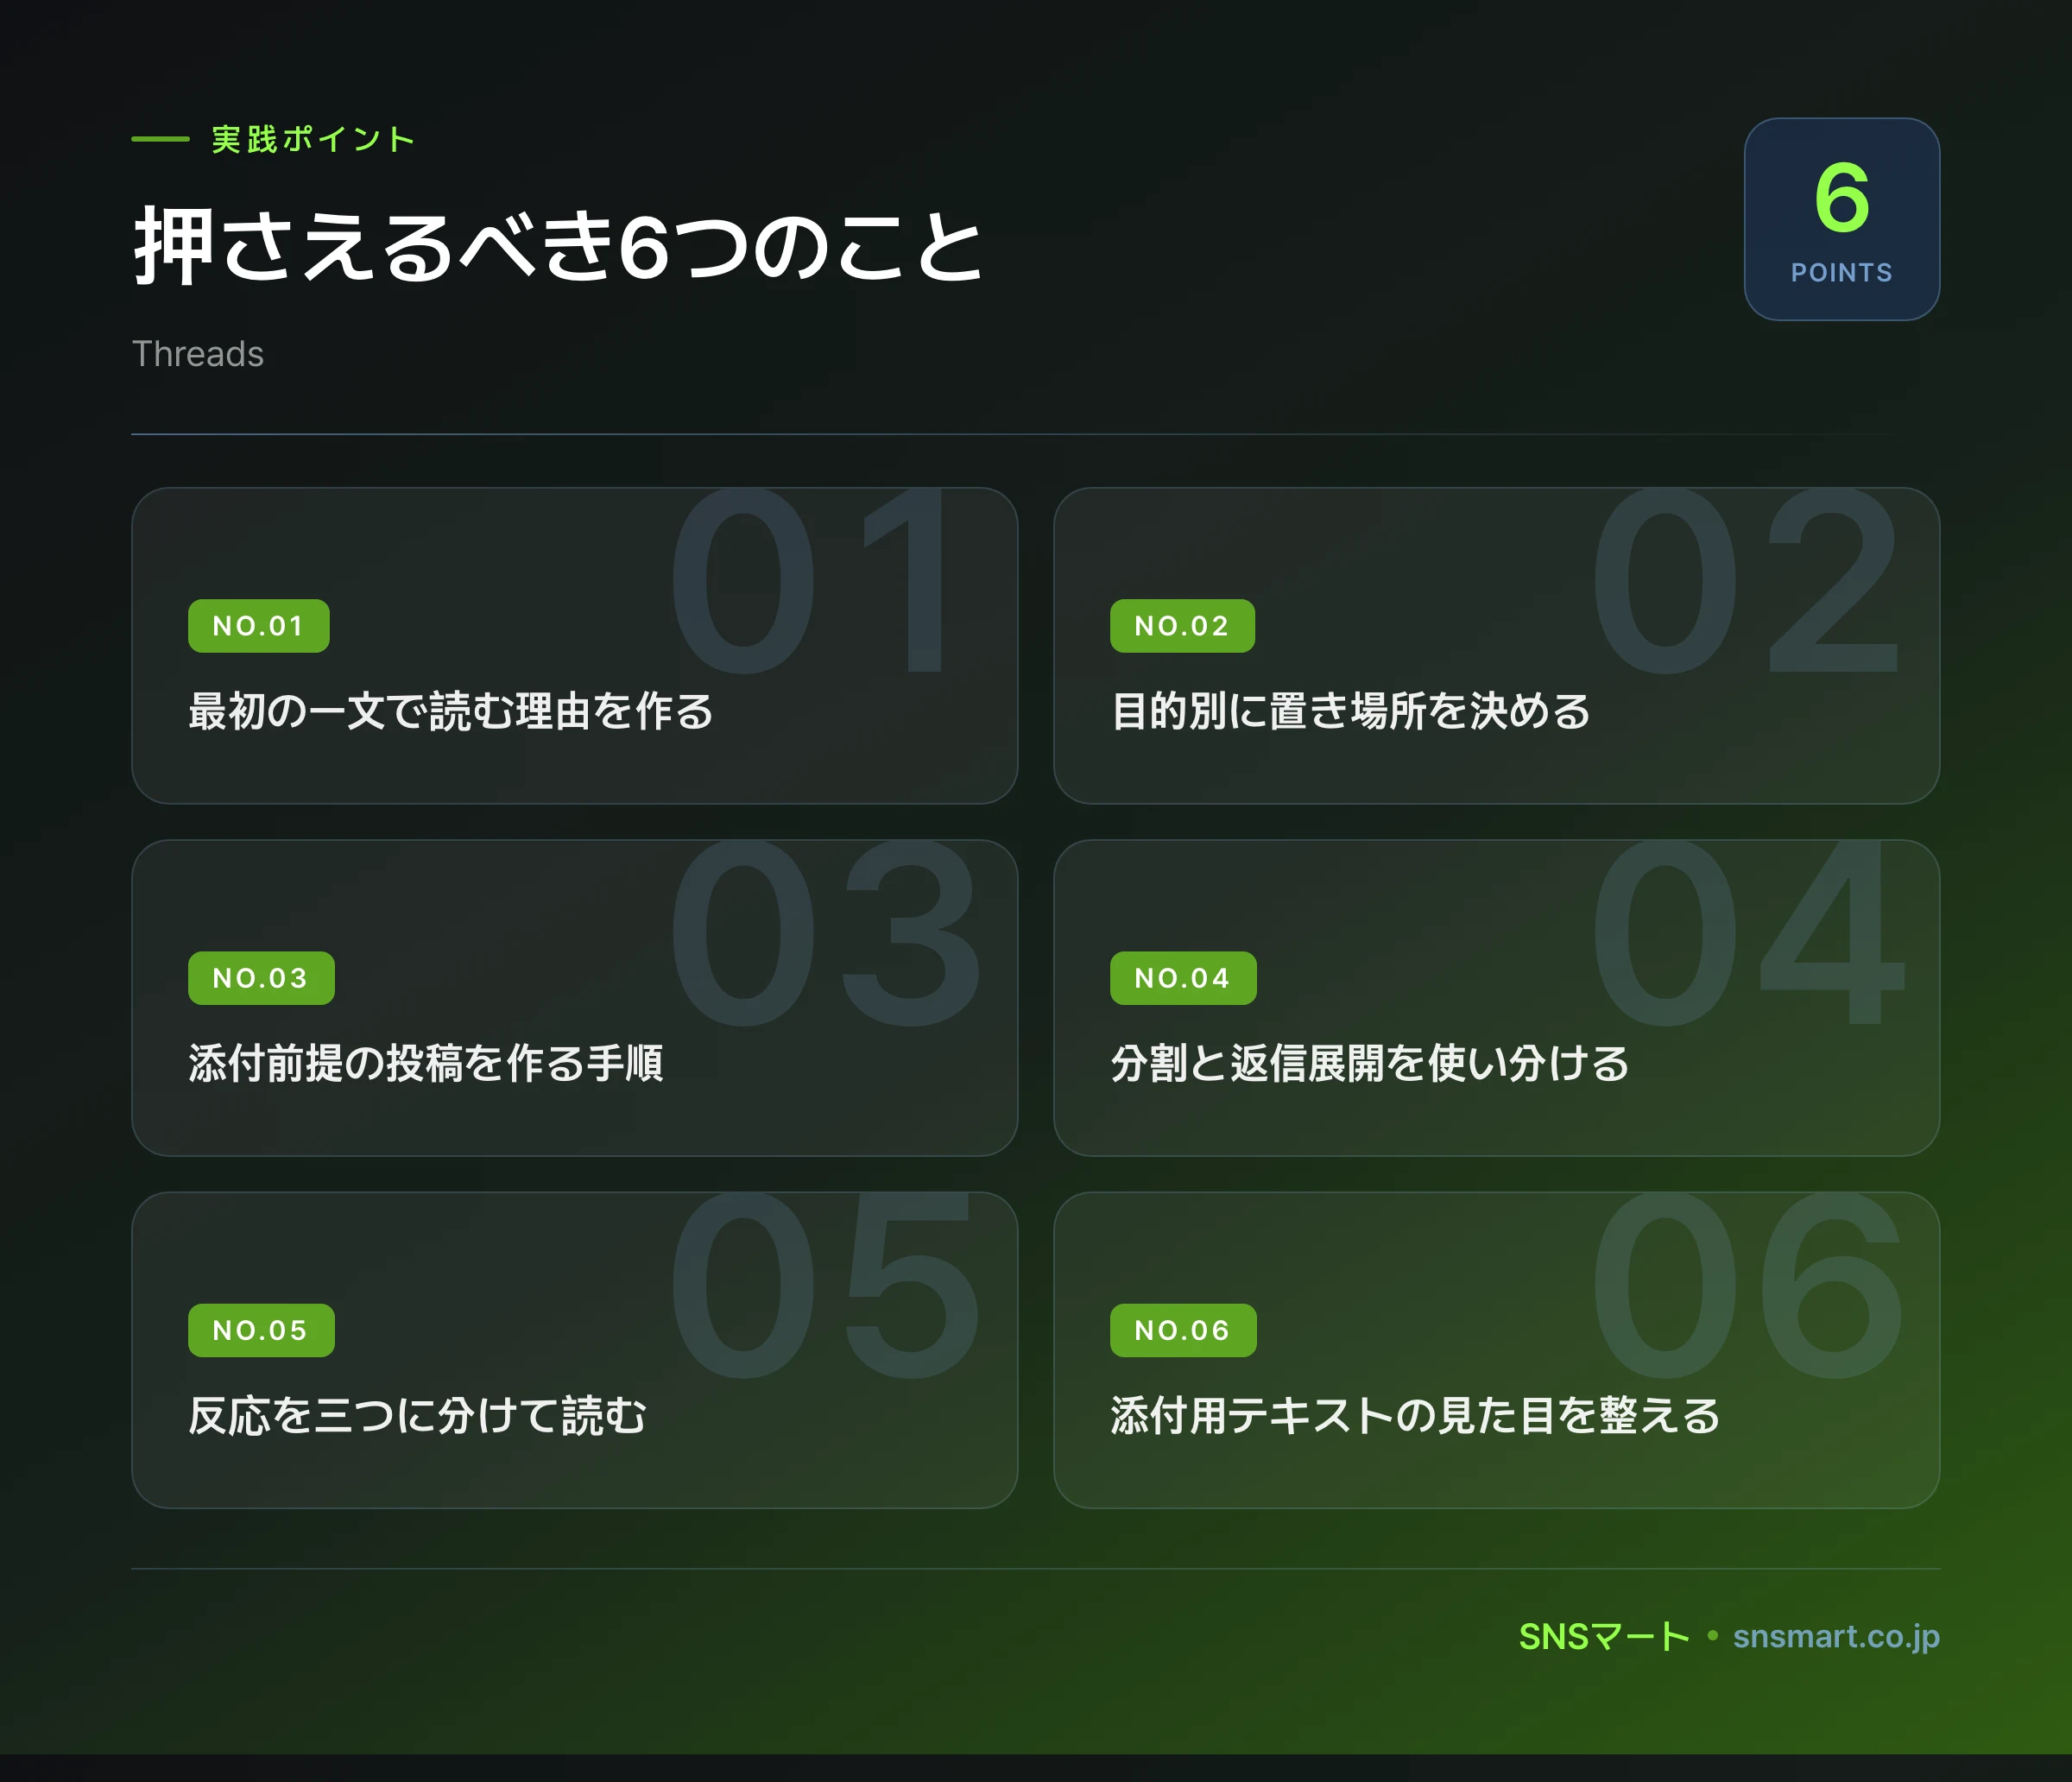Click the SNSマート brand name
Viewport: 2072px width, 1782px height.
pos(1604,1636)
